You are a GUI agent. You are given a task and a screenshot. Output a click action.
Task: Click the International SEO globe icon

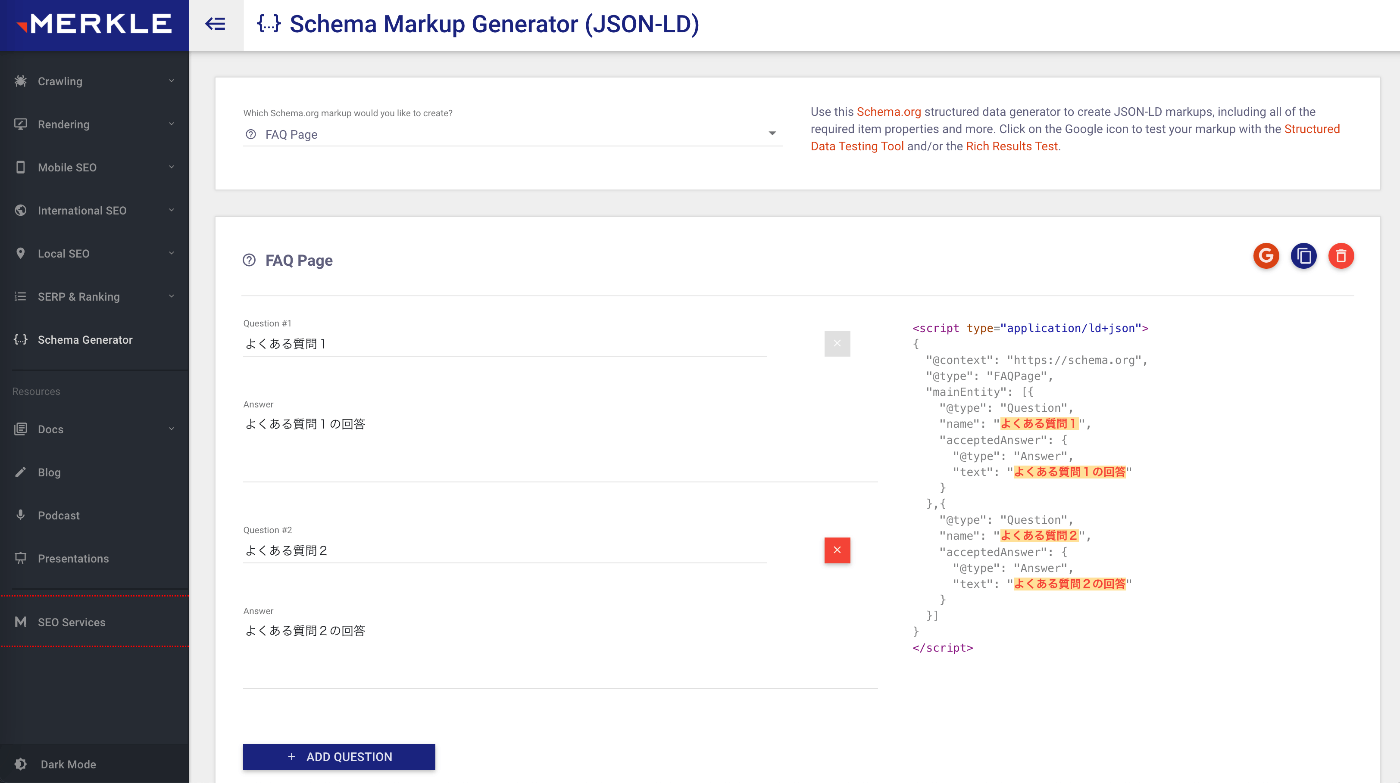[21, 210]
